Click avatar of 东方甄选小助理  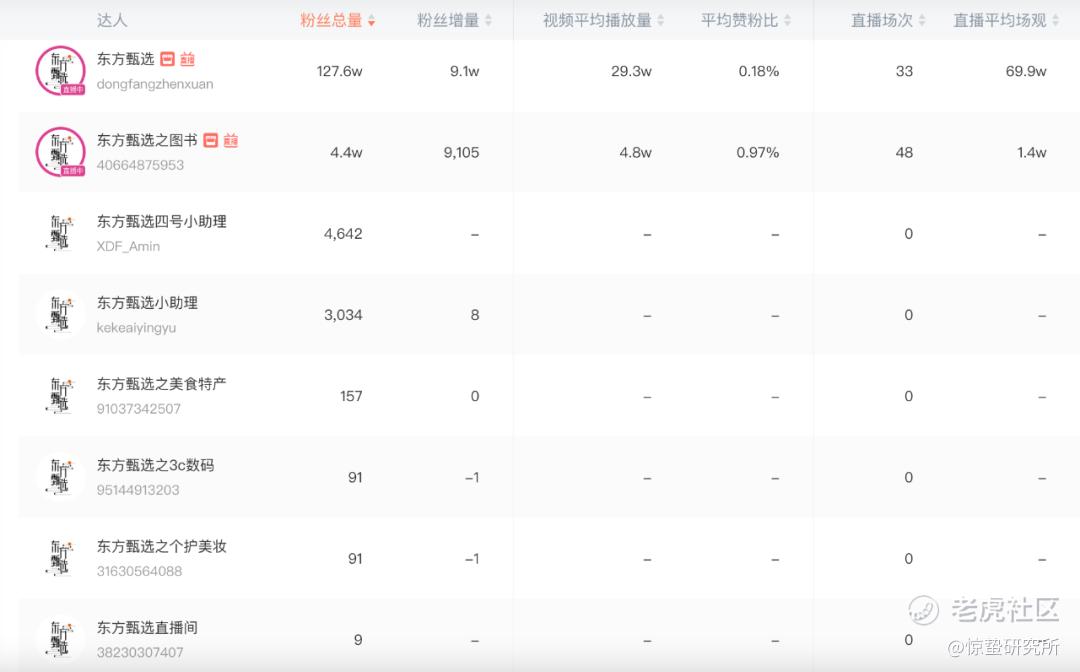[60, 314]
